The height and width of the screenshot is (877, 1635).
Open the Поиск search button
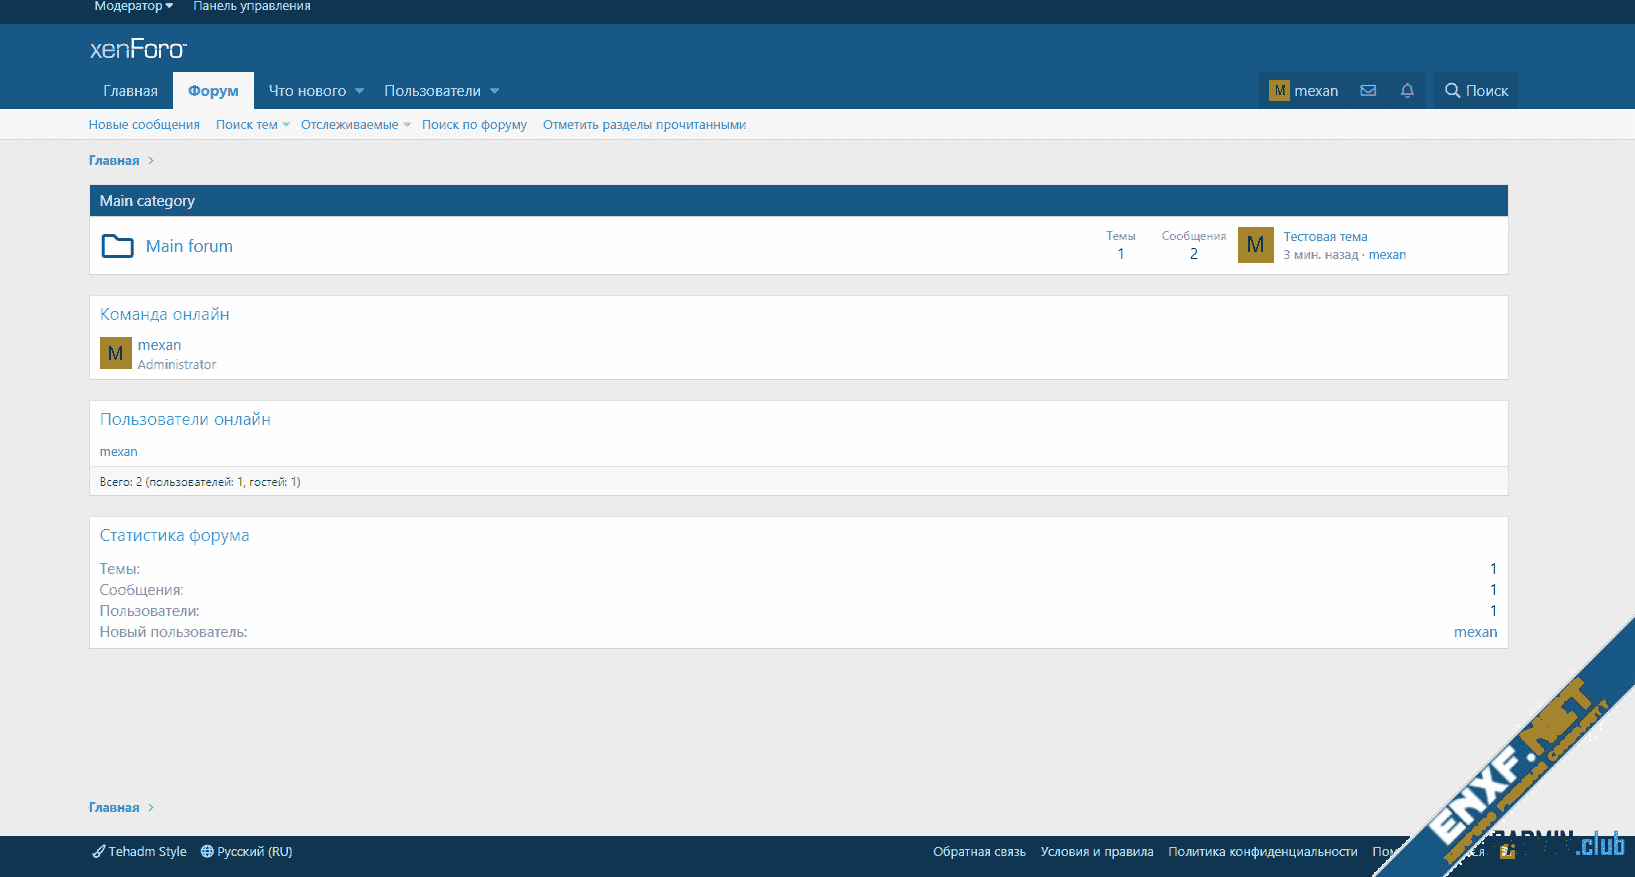[1476, 91]
